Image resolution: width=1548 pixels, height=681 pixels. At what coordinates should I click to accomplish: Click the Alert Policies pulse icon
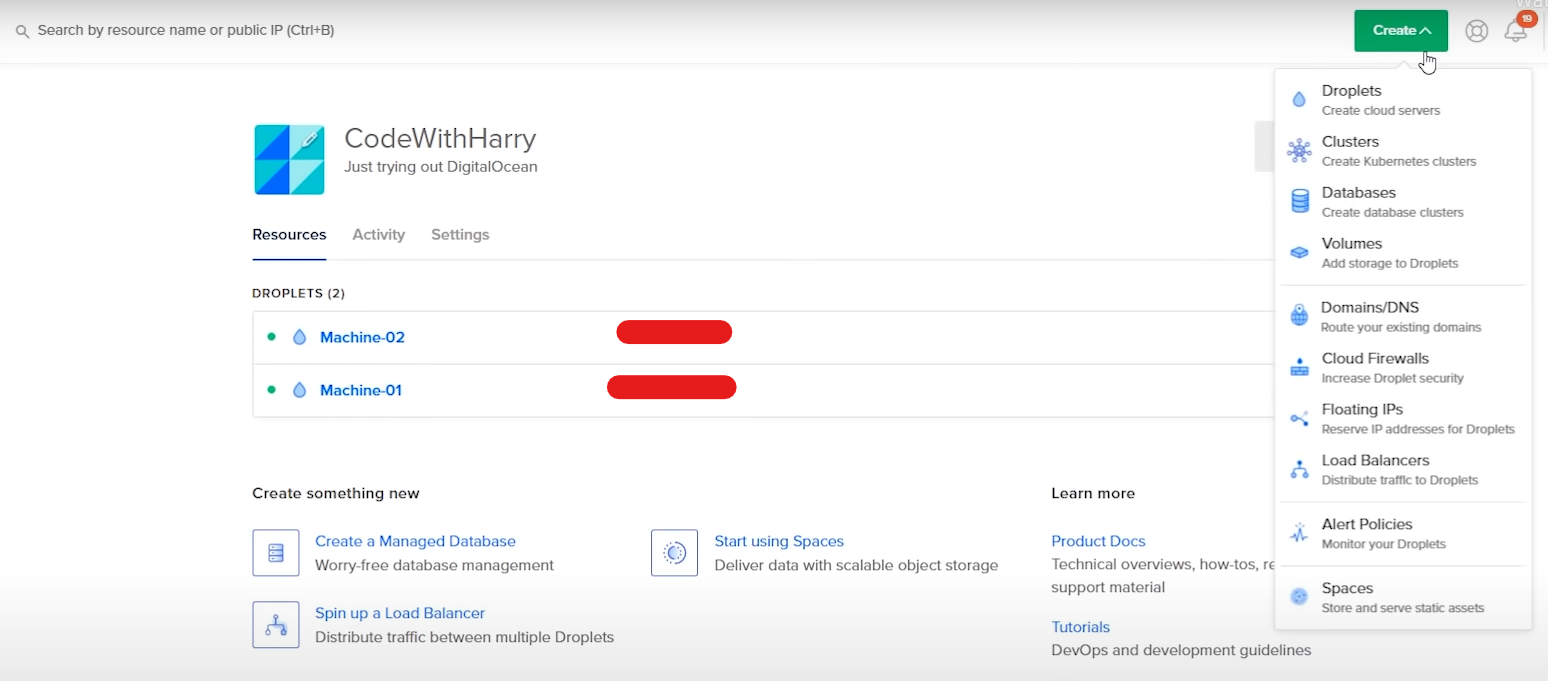click(x=1299, y=533)
